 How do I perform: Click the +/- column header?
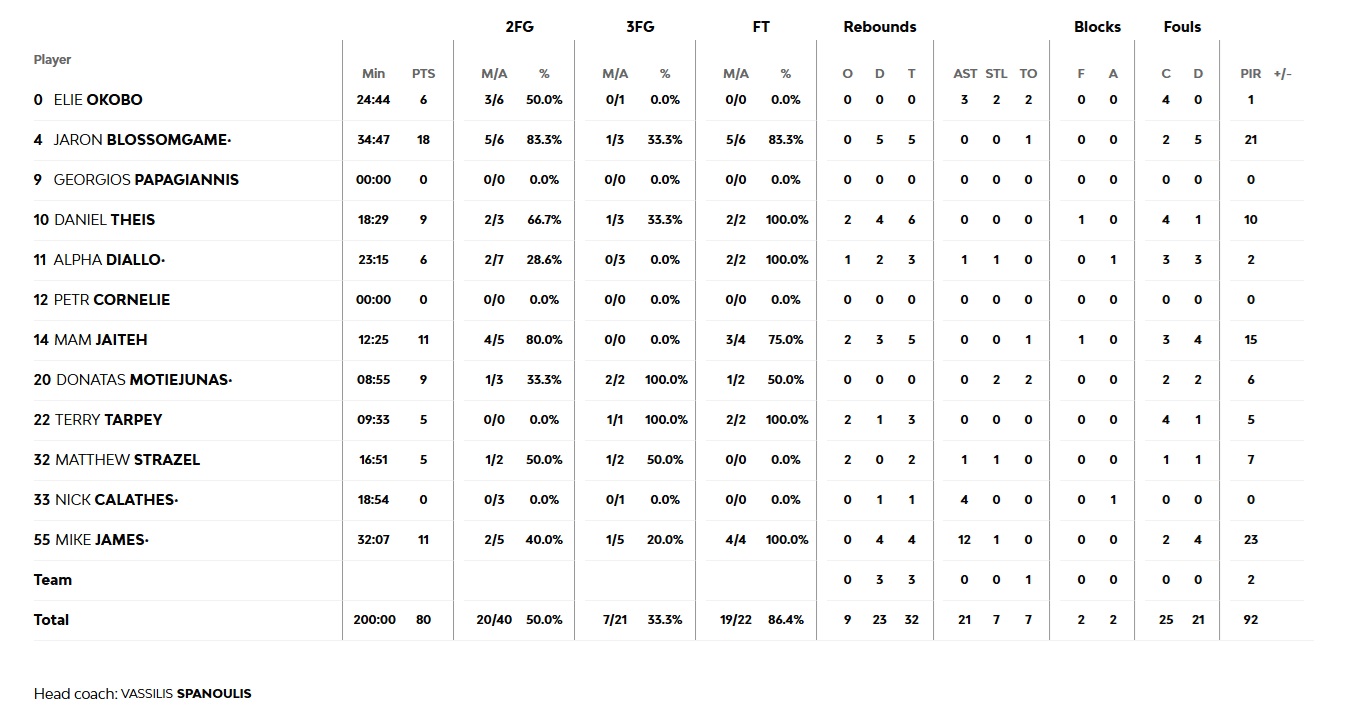[x=1282, y=74]
